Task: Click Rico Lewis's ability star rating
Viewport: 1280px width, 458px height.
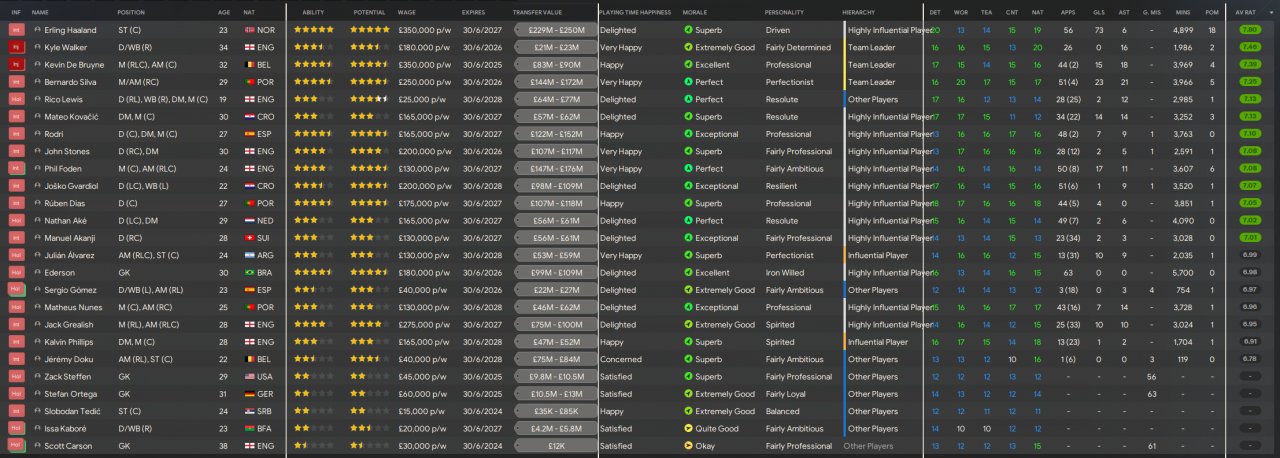Action: pos(314,99)
